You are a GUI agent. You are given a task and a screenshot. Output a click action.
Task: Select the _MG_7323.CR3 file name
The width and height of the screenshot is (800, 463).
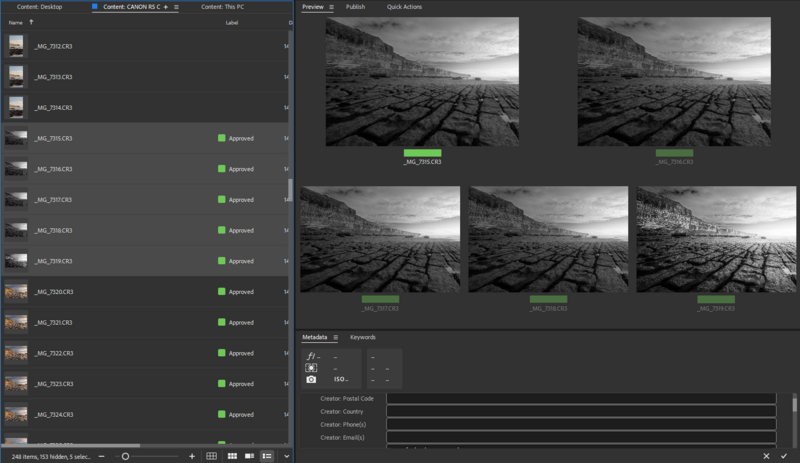[x=54, y=384]
